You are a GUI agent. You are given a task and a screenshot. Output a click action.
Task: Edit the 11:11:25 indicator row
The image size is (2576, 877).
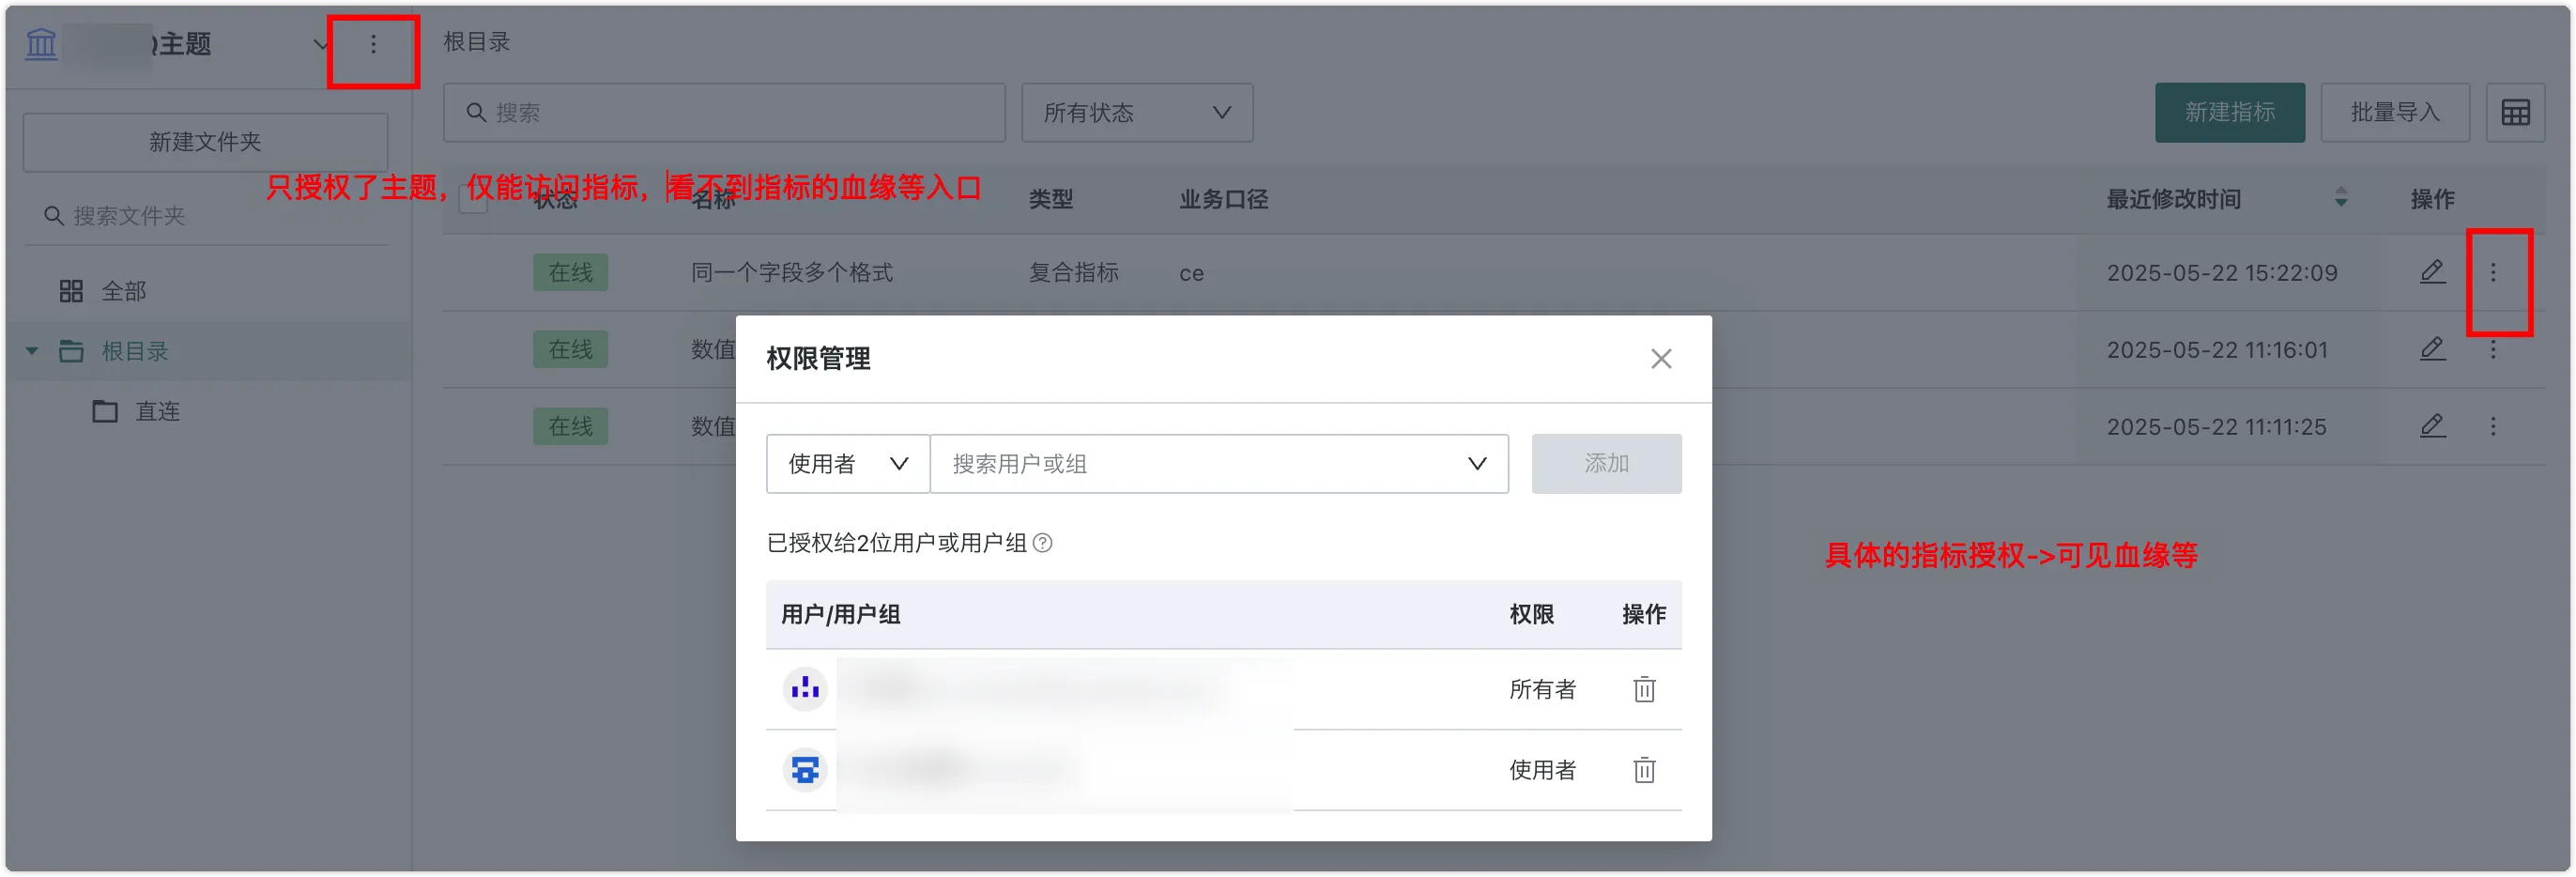pos(2432,426)
